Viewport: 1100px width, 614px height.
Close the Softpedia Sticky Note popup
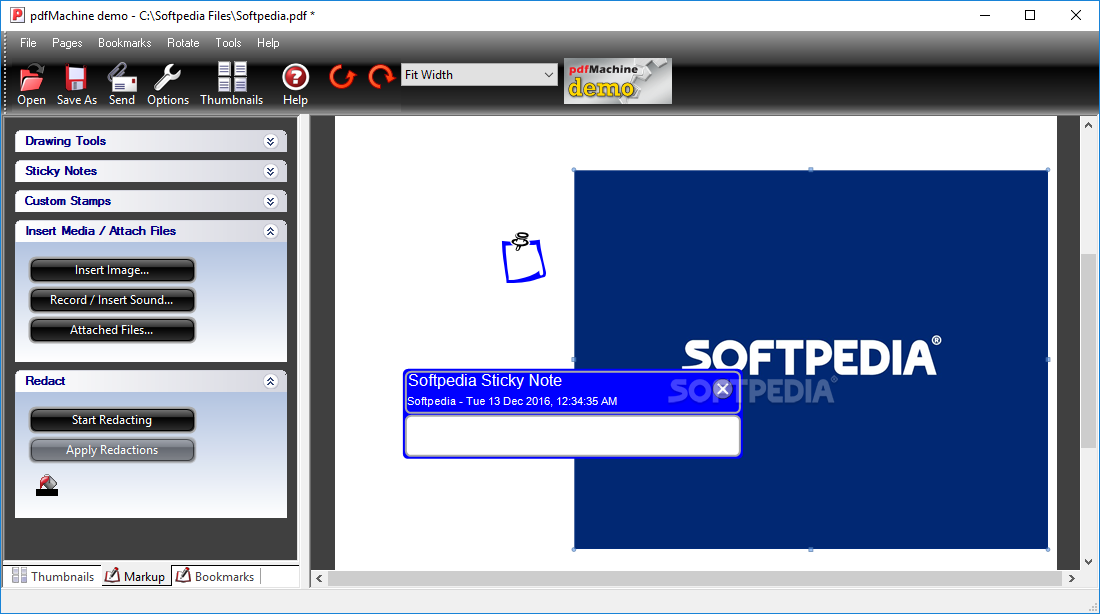point(723,389)
